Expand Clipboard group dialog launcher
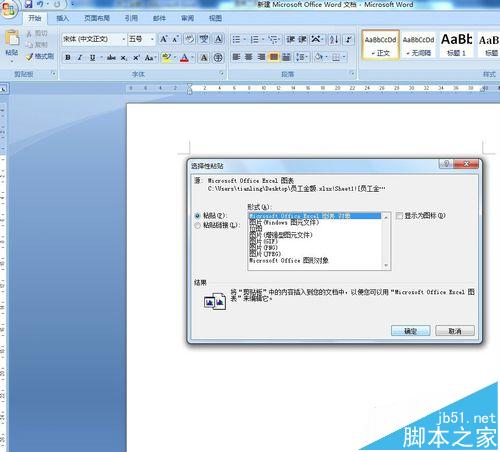500x452 pixels. tap(53, 73)
